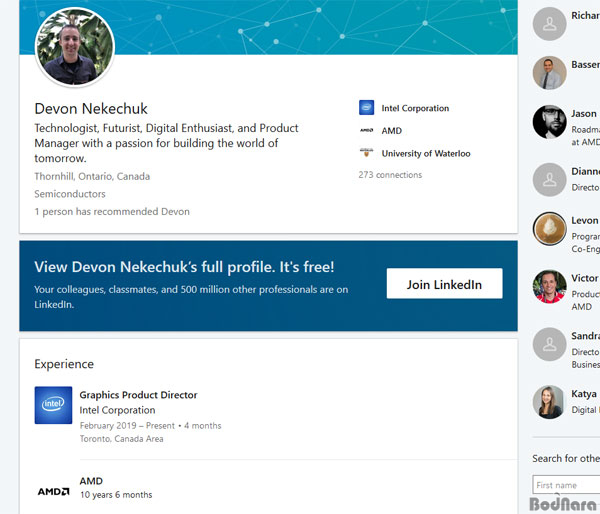Screen dimensions: 600x514
Task: Click Sandra's placeholder avatar in sidebar
Action: 549,344
